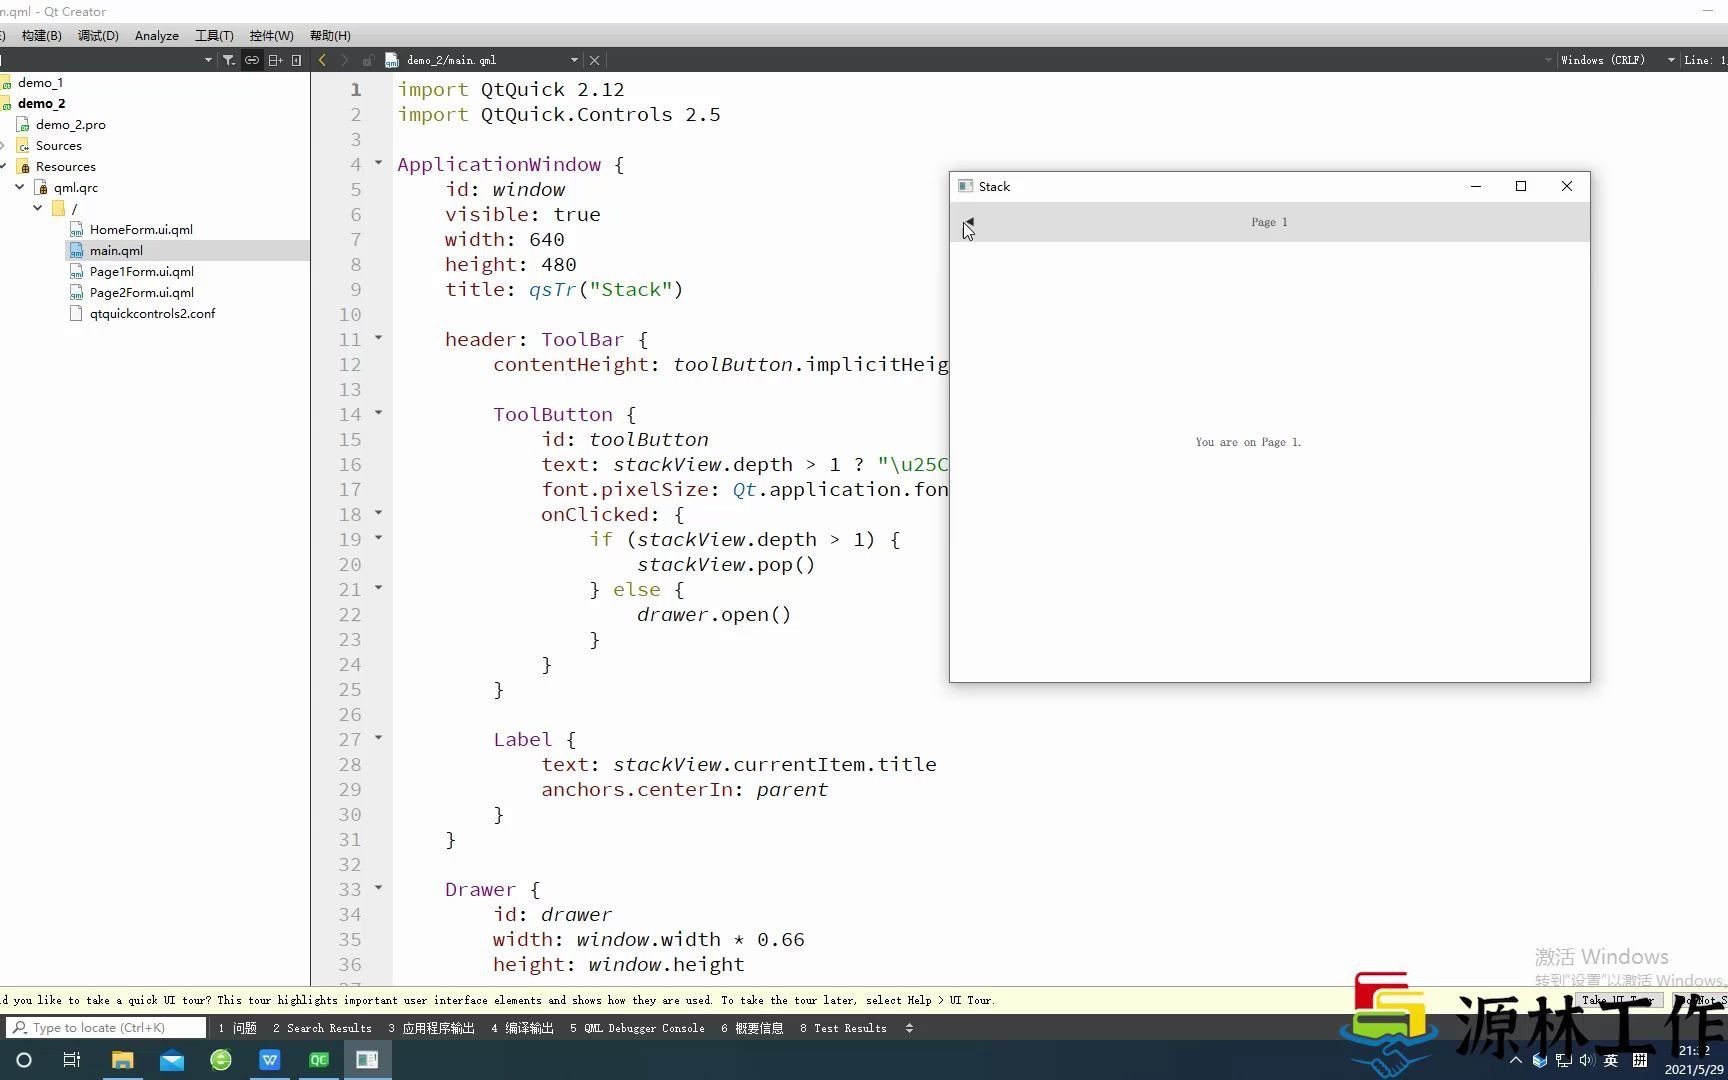Click the Stack window title icon
The width and height of the screenshot is (1728, 1080).
tap(965, 186)
